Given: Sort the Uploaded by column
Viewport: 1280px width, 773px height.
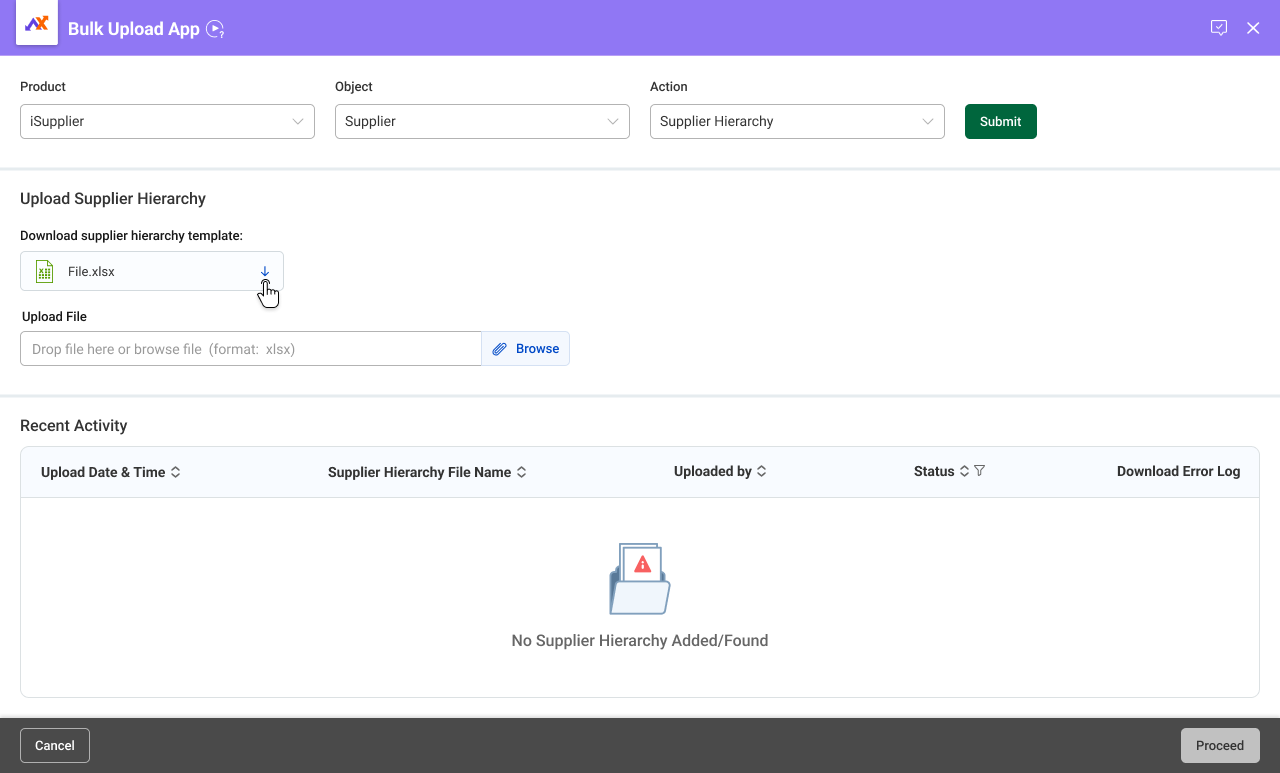Looking at the screenshot, I should coord(762,471).
